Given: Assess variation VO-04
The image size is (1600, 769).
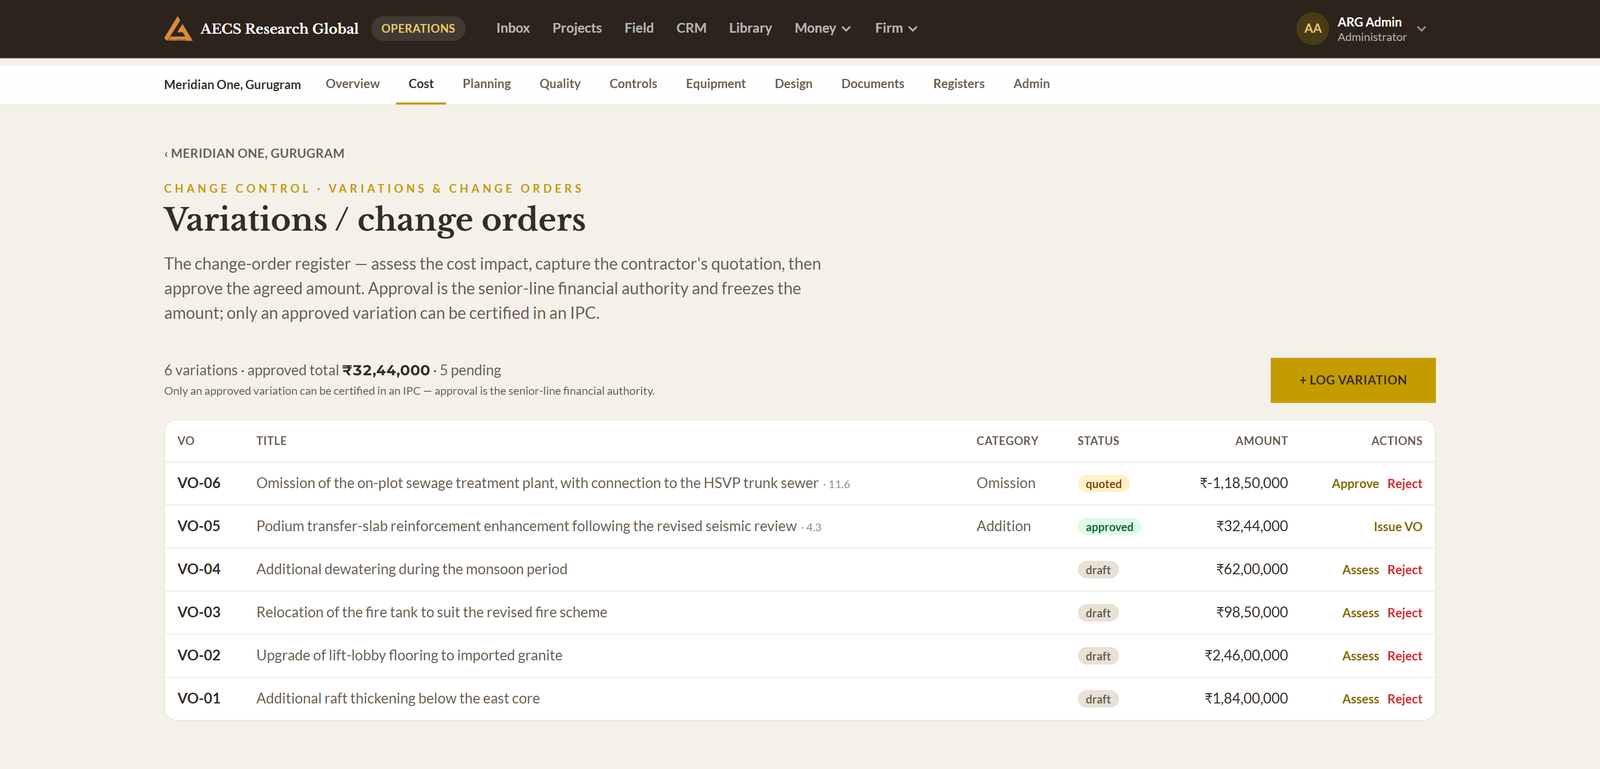Looking at the screenshot, I should coord(1360,570).
